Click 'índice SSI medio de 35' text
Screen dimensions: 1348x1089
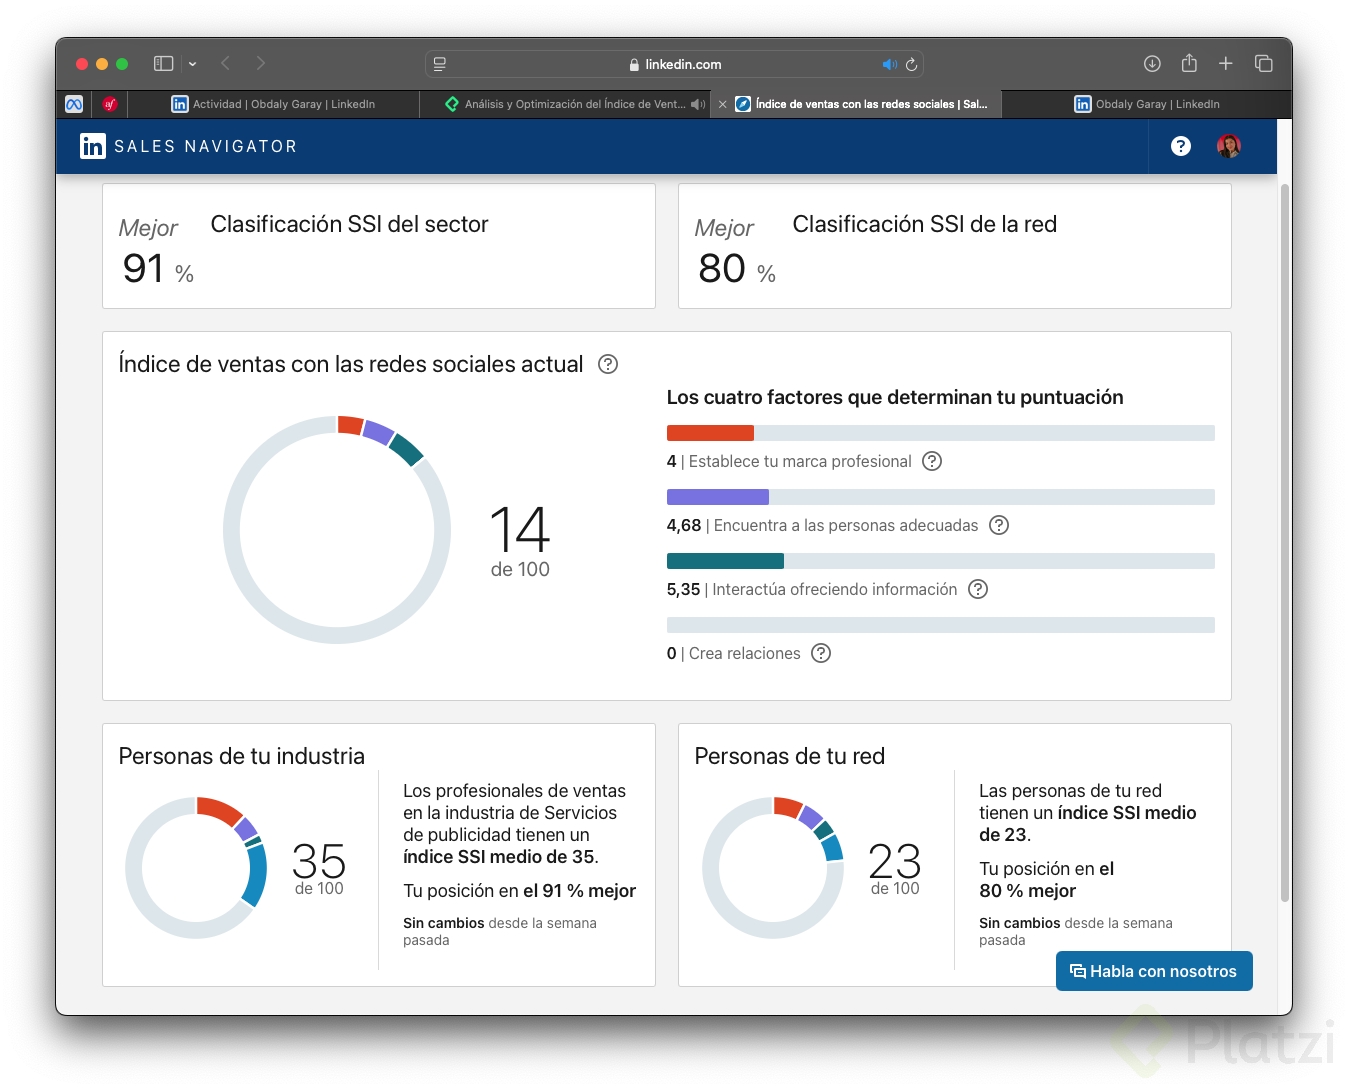(x=499, y=857)
